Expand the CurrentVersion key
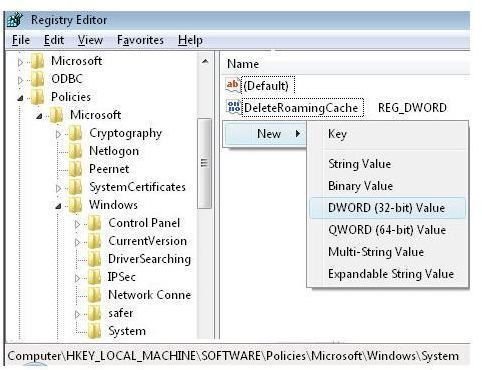This screenshot has width=482, height=370. [77, 242]
